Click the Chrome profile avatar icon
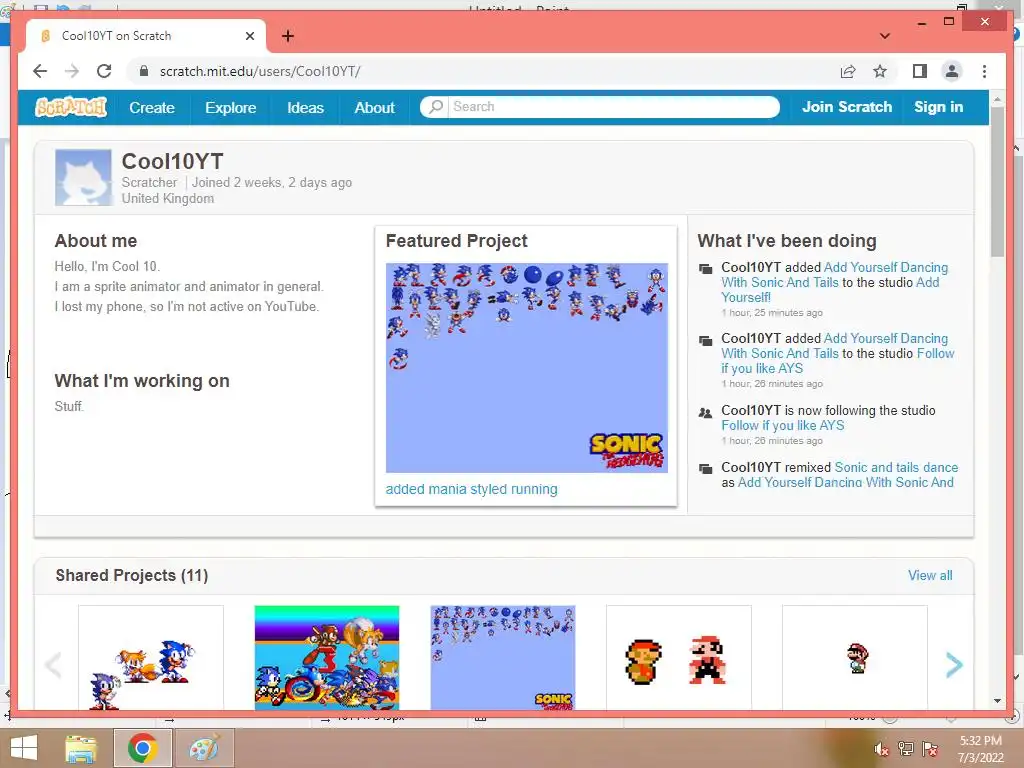This screenshot has width=1024, height=768. coord(952,71)
